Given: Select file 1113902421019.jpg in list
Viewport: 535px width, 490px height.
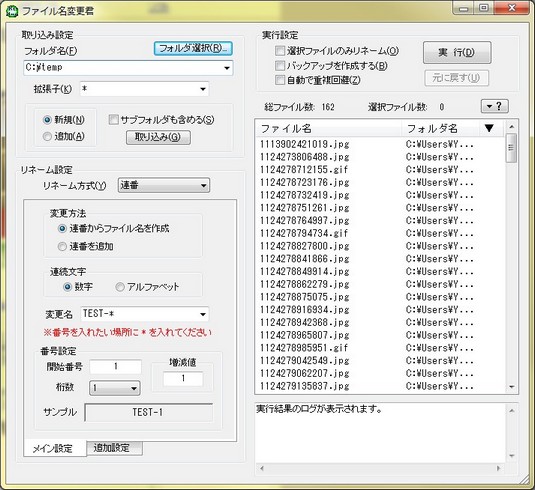Looking at the screenshot, I should coord(305,144).
